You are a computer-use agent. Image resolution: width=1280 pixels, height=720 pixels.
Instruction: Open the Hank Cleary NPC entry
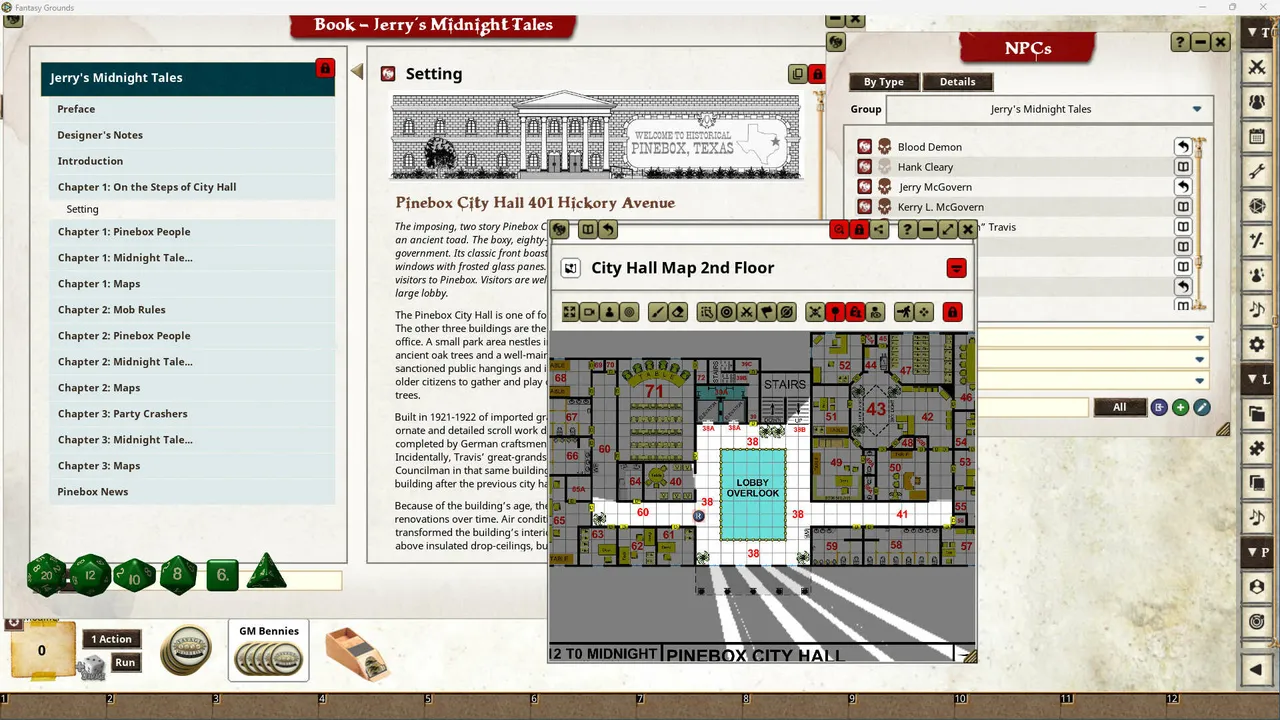[x=1014, y=167]
